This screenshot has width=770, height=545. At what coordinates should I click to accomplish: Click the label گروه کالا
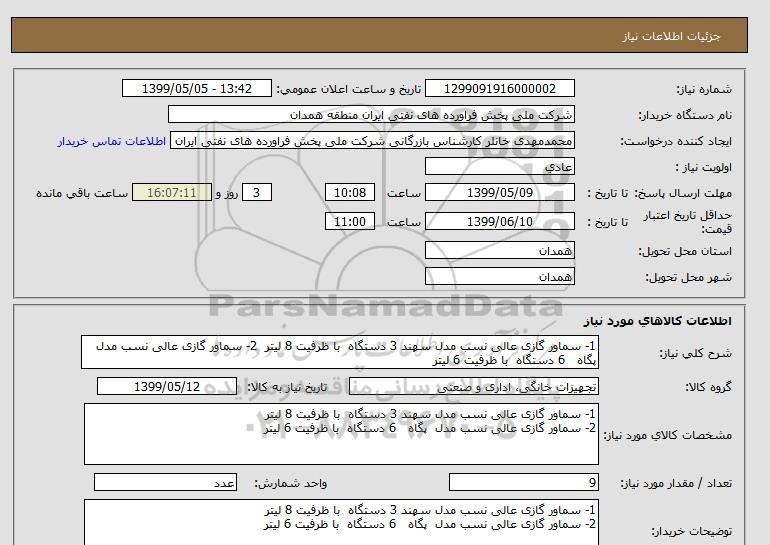[x=708, y=387]
